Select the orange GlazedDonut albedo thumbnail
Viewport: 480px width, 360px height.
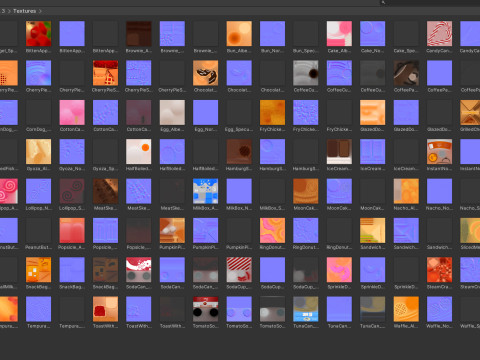tap(373, 112)
